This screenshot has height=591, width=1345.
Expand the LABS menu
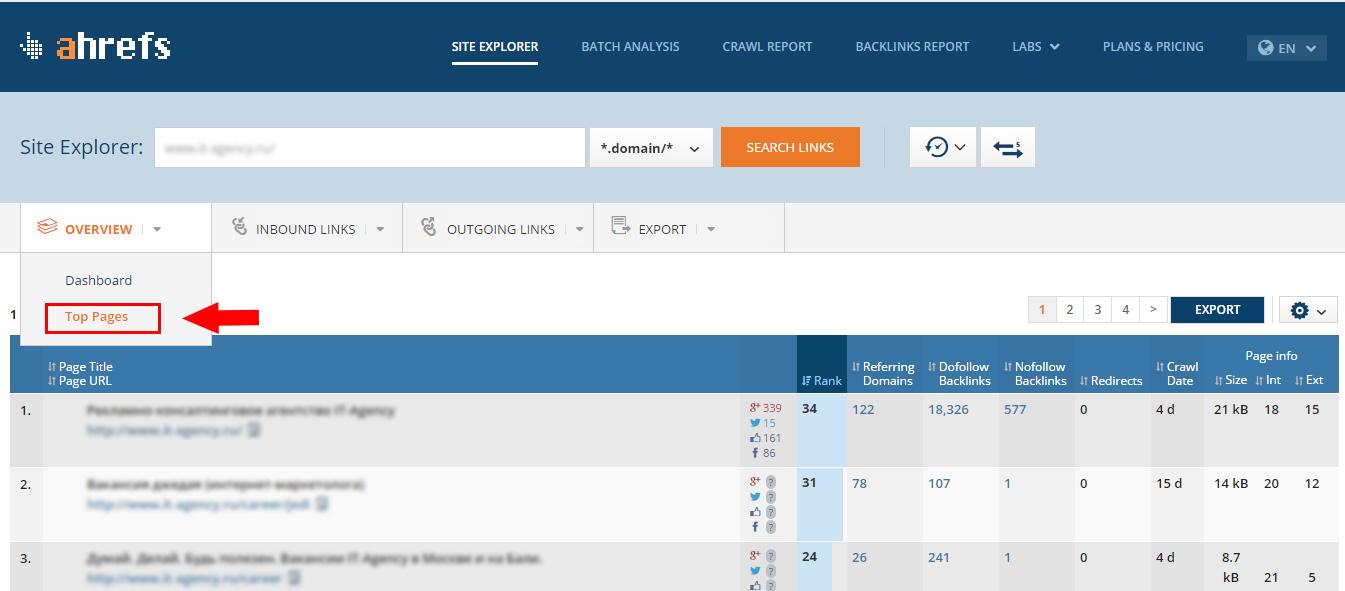[1035, 46]
